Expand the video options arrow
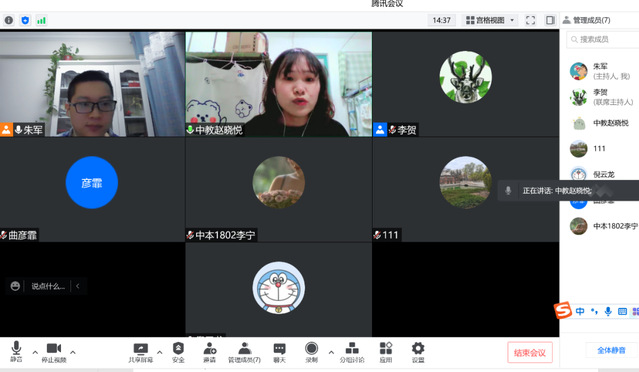 click(x=73, y=352)
